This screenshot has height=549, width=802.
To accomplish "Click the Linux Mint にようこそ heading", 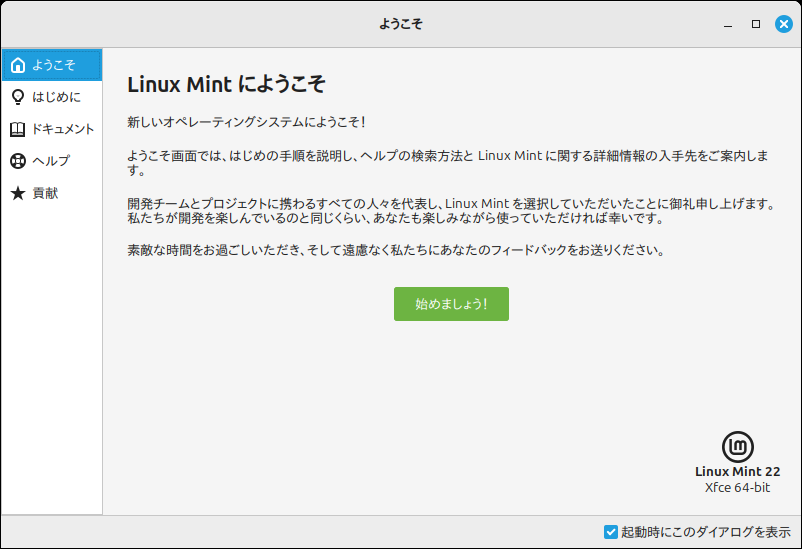I will click(227, 84).
